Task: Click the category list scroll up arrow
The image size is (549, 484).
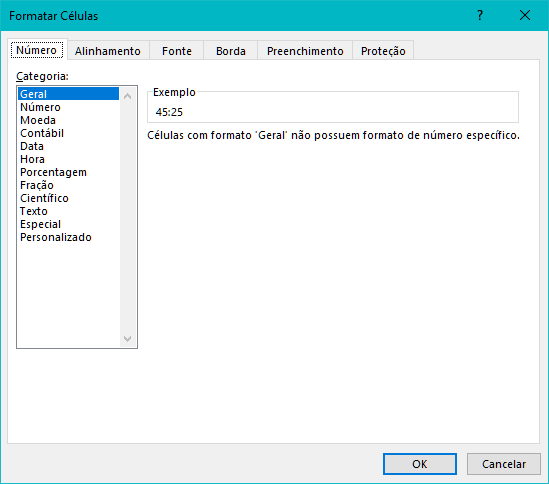Action: pos(128,96)
